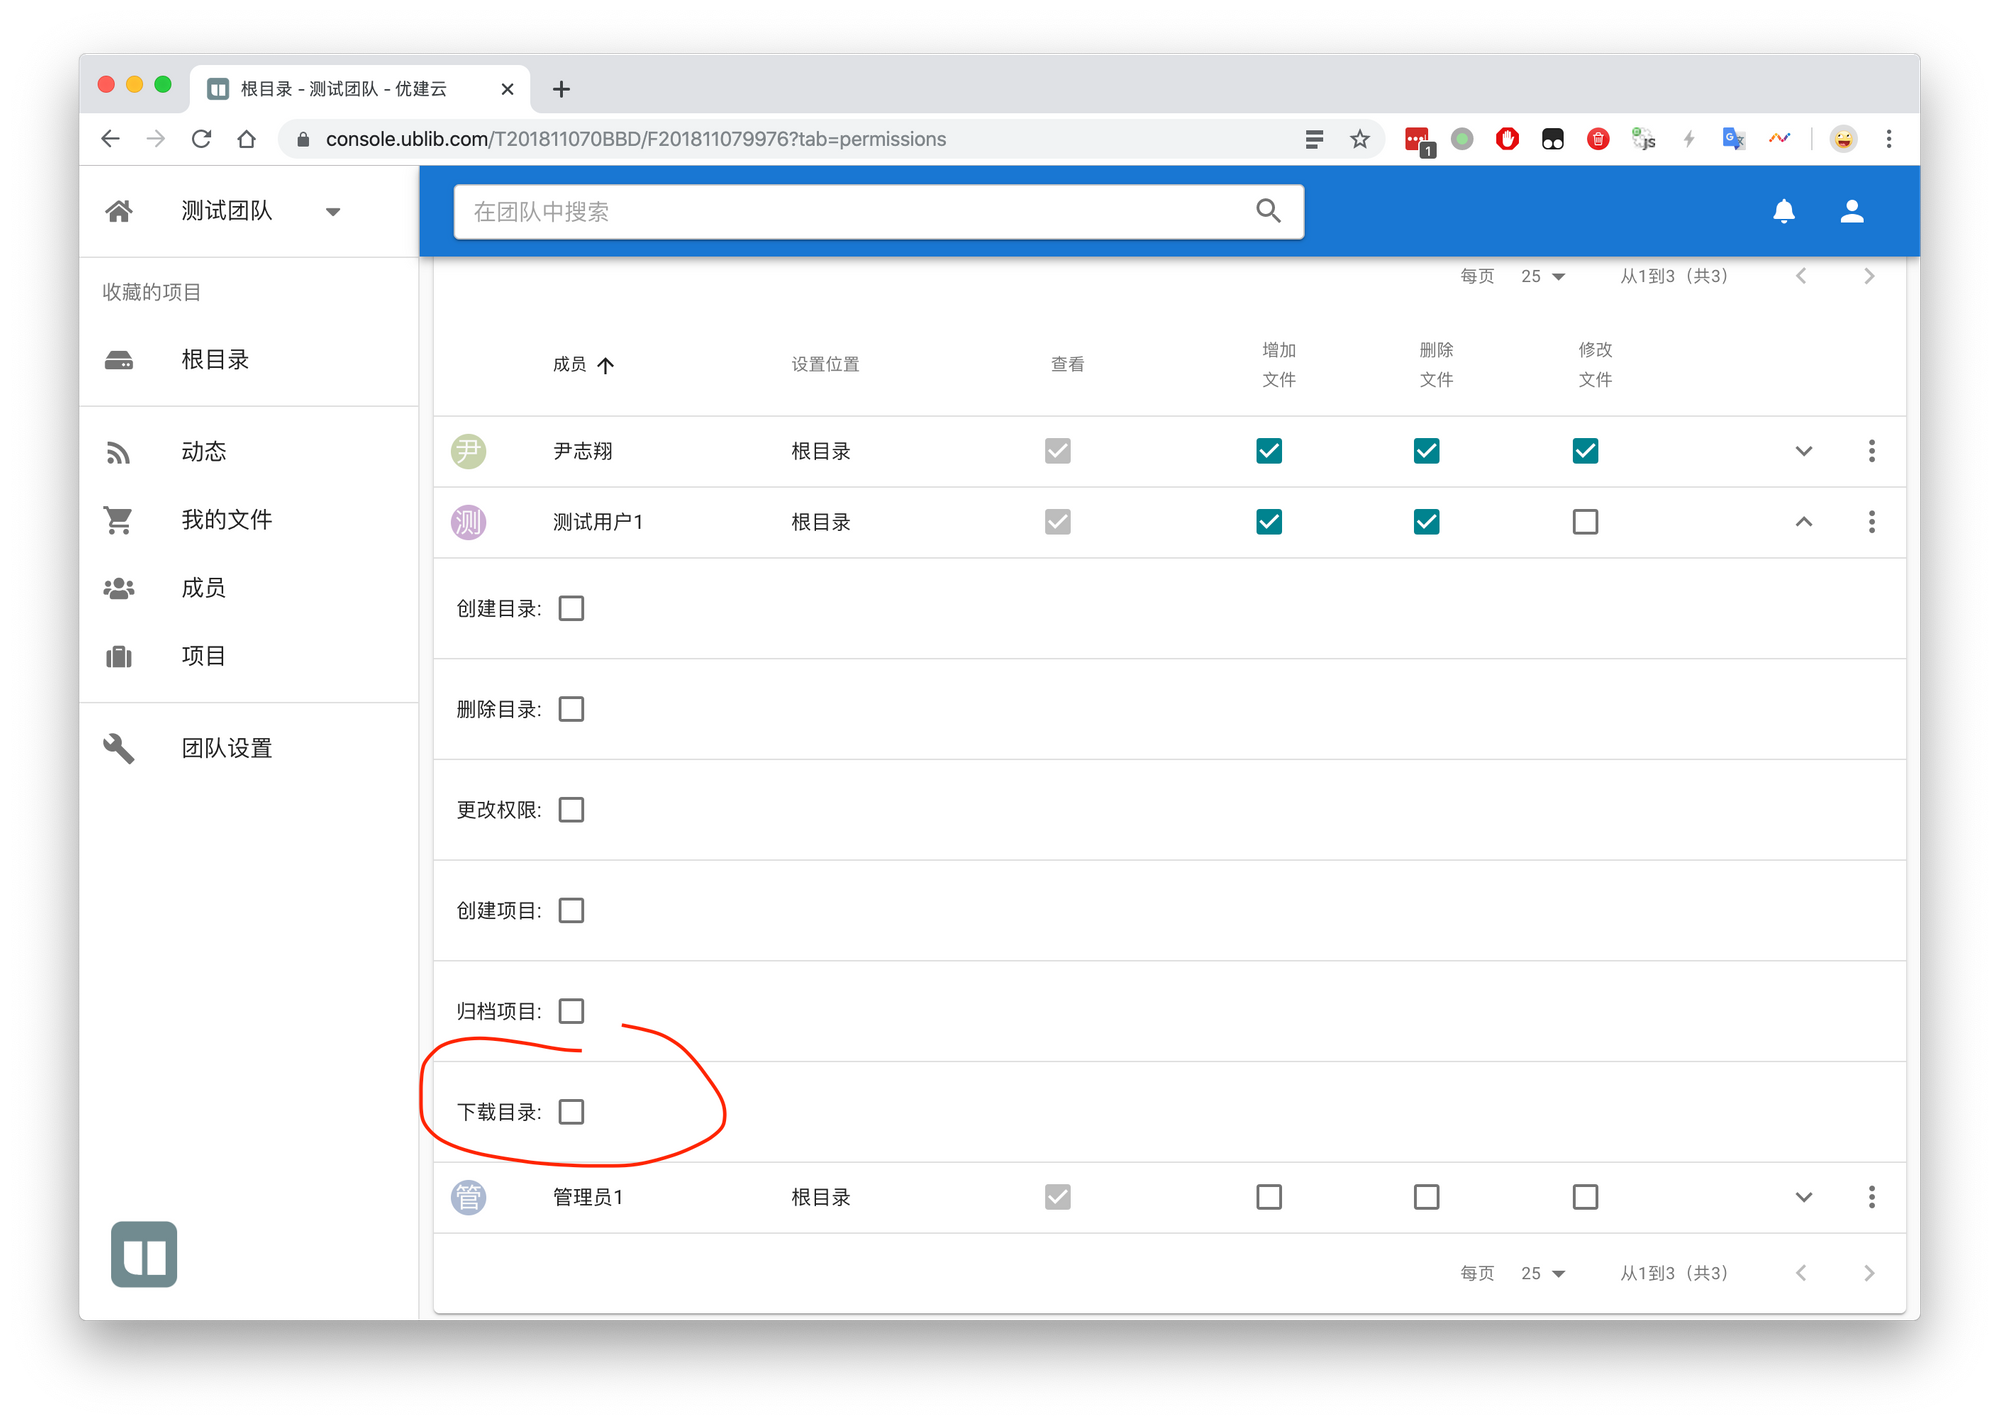Open the user account profile icon
The width and height of the screenshot is (2000, 1426).
(1851, 211)
